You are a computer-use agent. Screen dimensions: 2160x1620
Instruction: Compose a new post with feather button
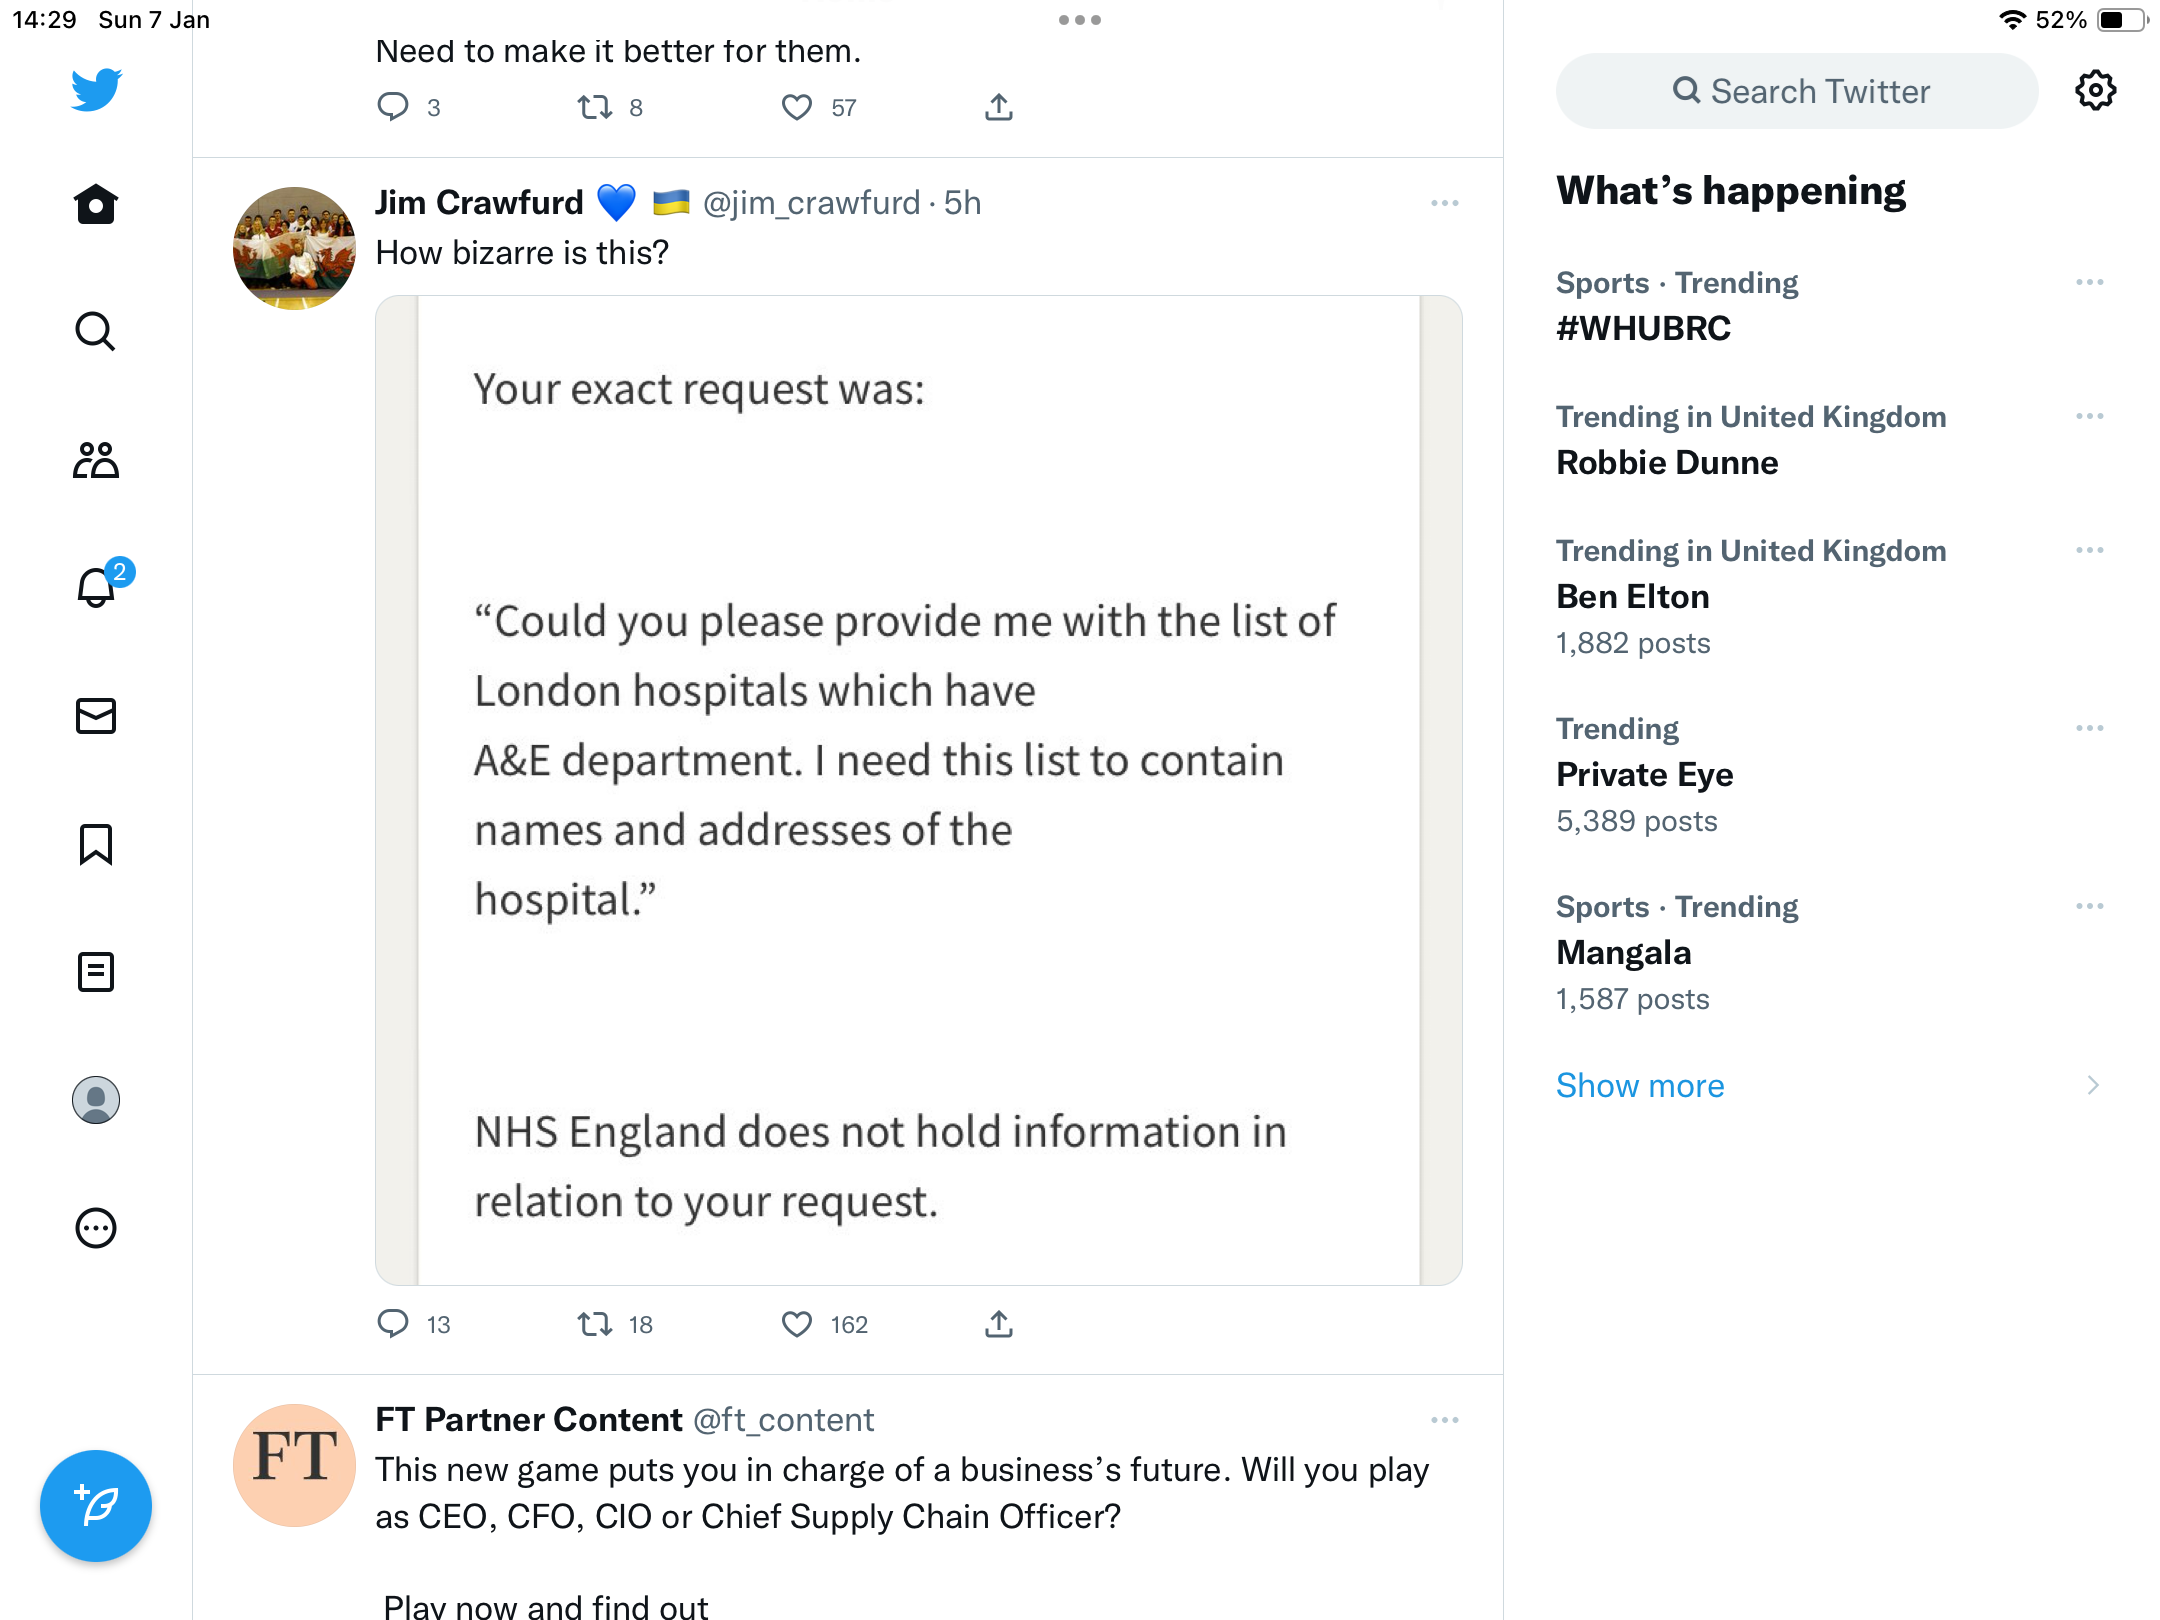[x=96, y=1506]
